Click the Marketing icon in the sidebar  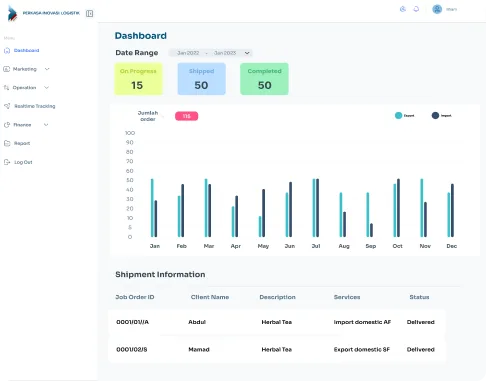pyautogui.click(x=7, y=69)
